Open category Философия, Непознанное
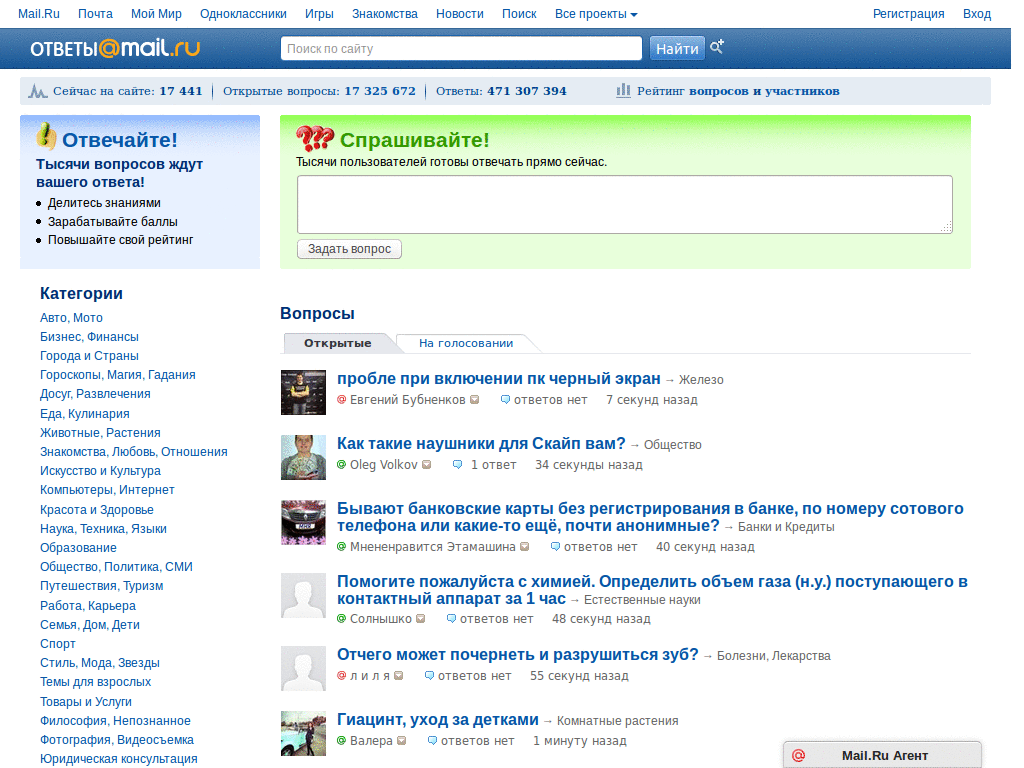1024x768 pixels. click(x=115, y=721)
